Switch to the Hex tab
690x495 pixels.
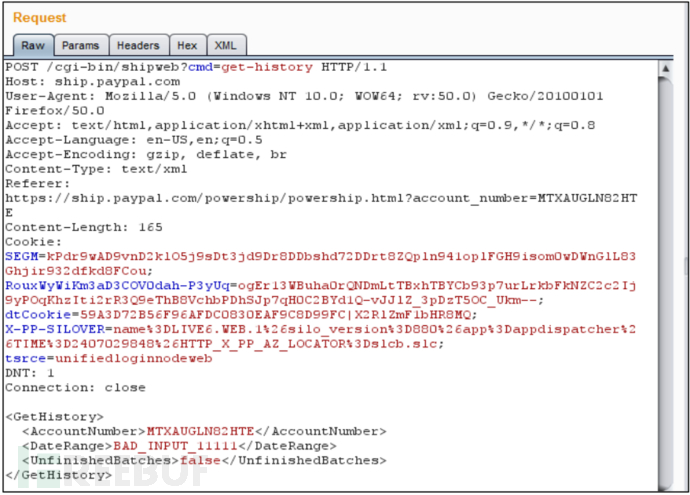[187, 45]
